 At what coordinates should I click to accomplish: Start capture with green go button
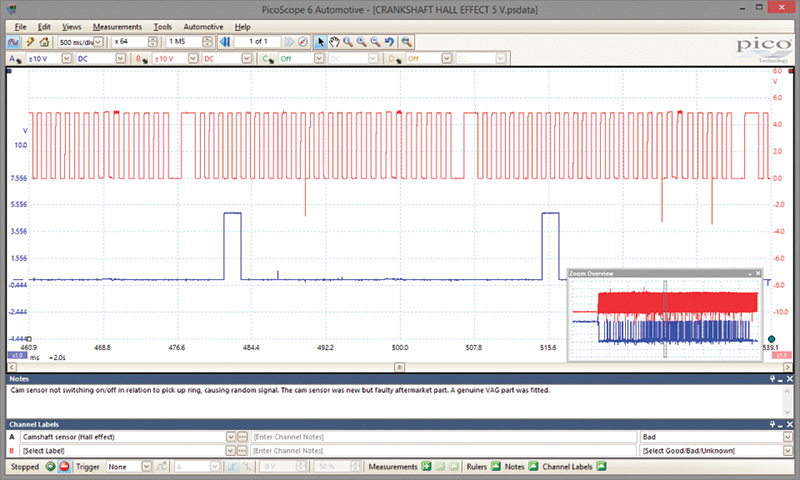(50, 466)
